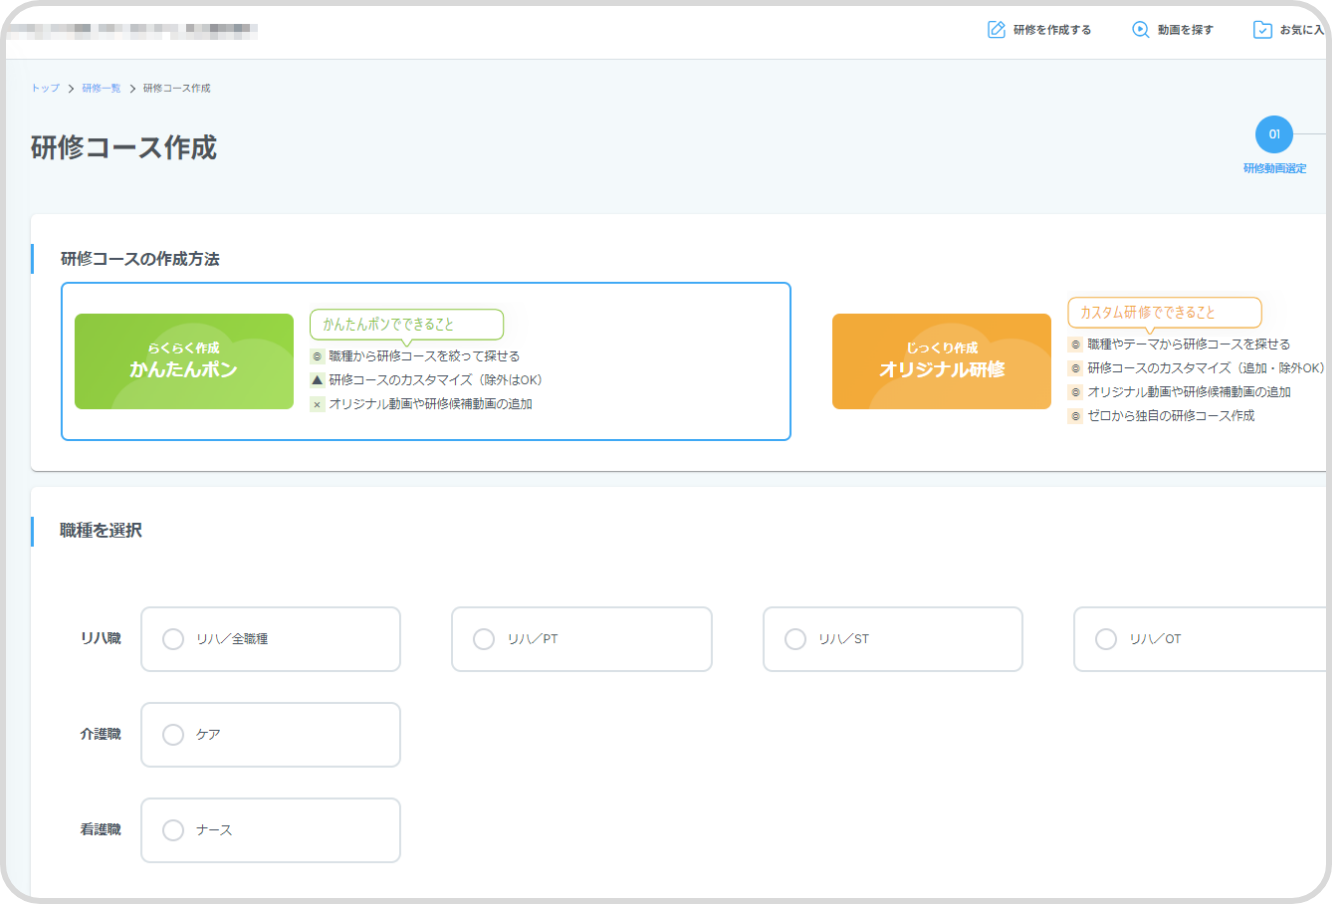Screen dimensions: 1332x904
Task: Click step 01 研修動画選定 circle
Action: (x=1274, y=134)
